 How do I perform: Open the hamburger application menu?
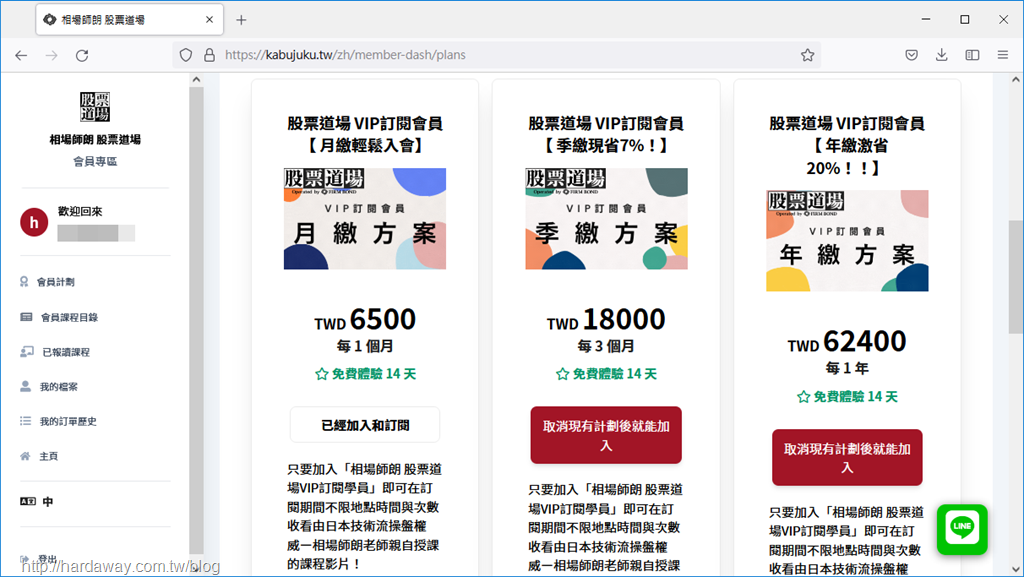1003,55
